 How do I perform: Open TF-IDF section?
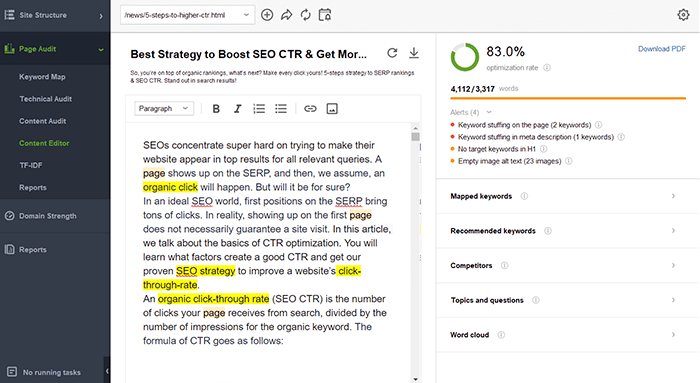tap(30, 165)
